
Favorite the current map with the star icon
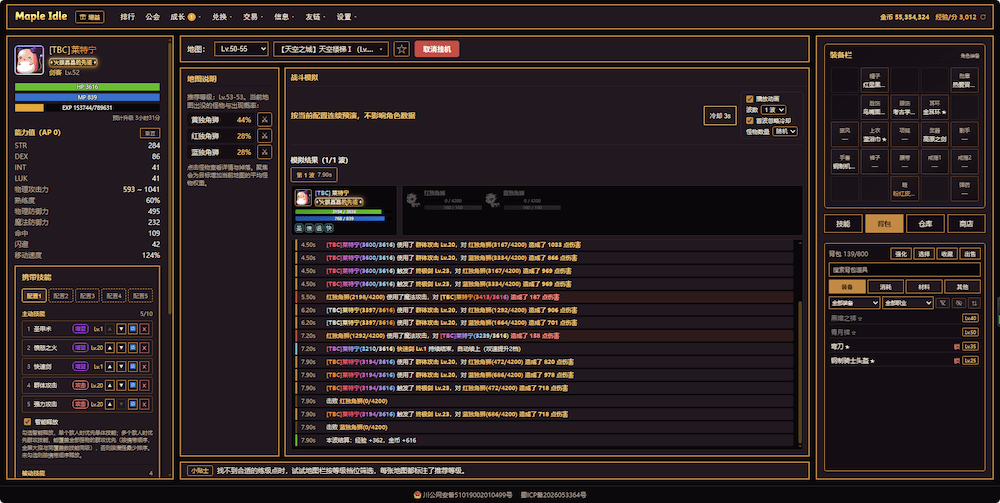(x=401, y=49)
